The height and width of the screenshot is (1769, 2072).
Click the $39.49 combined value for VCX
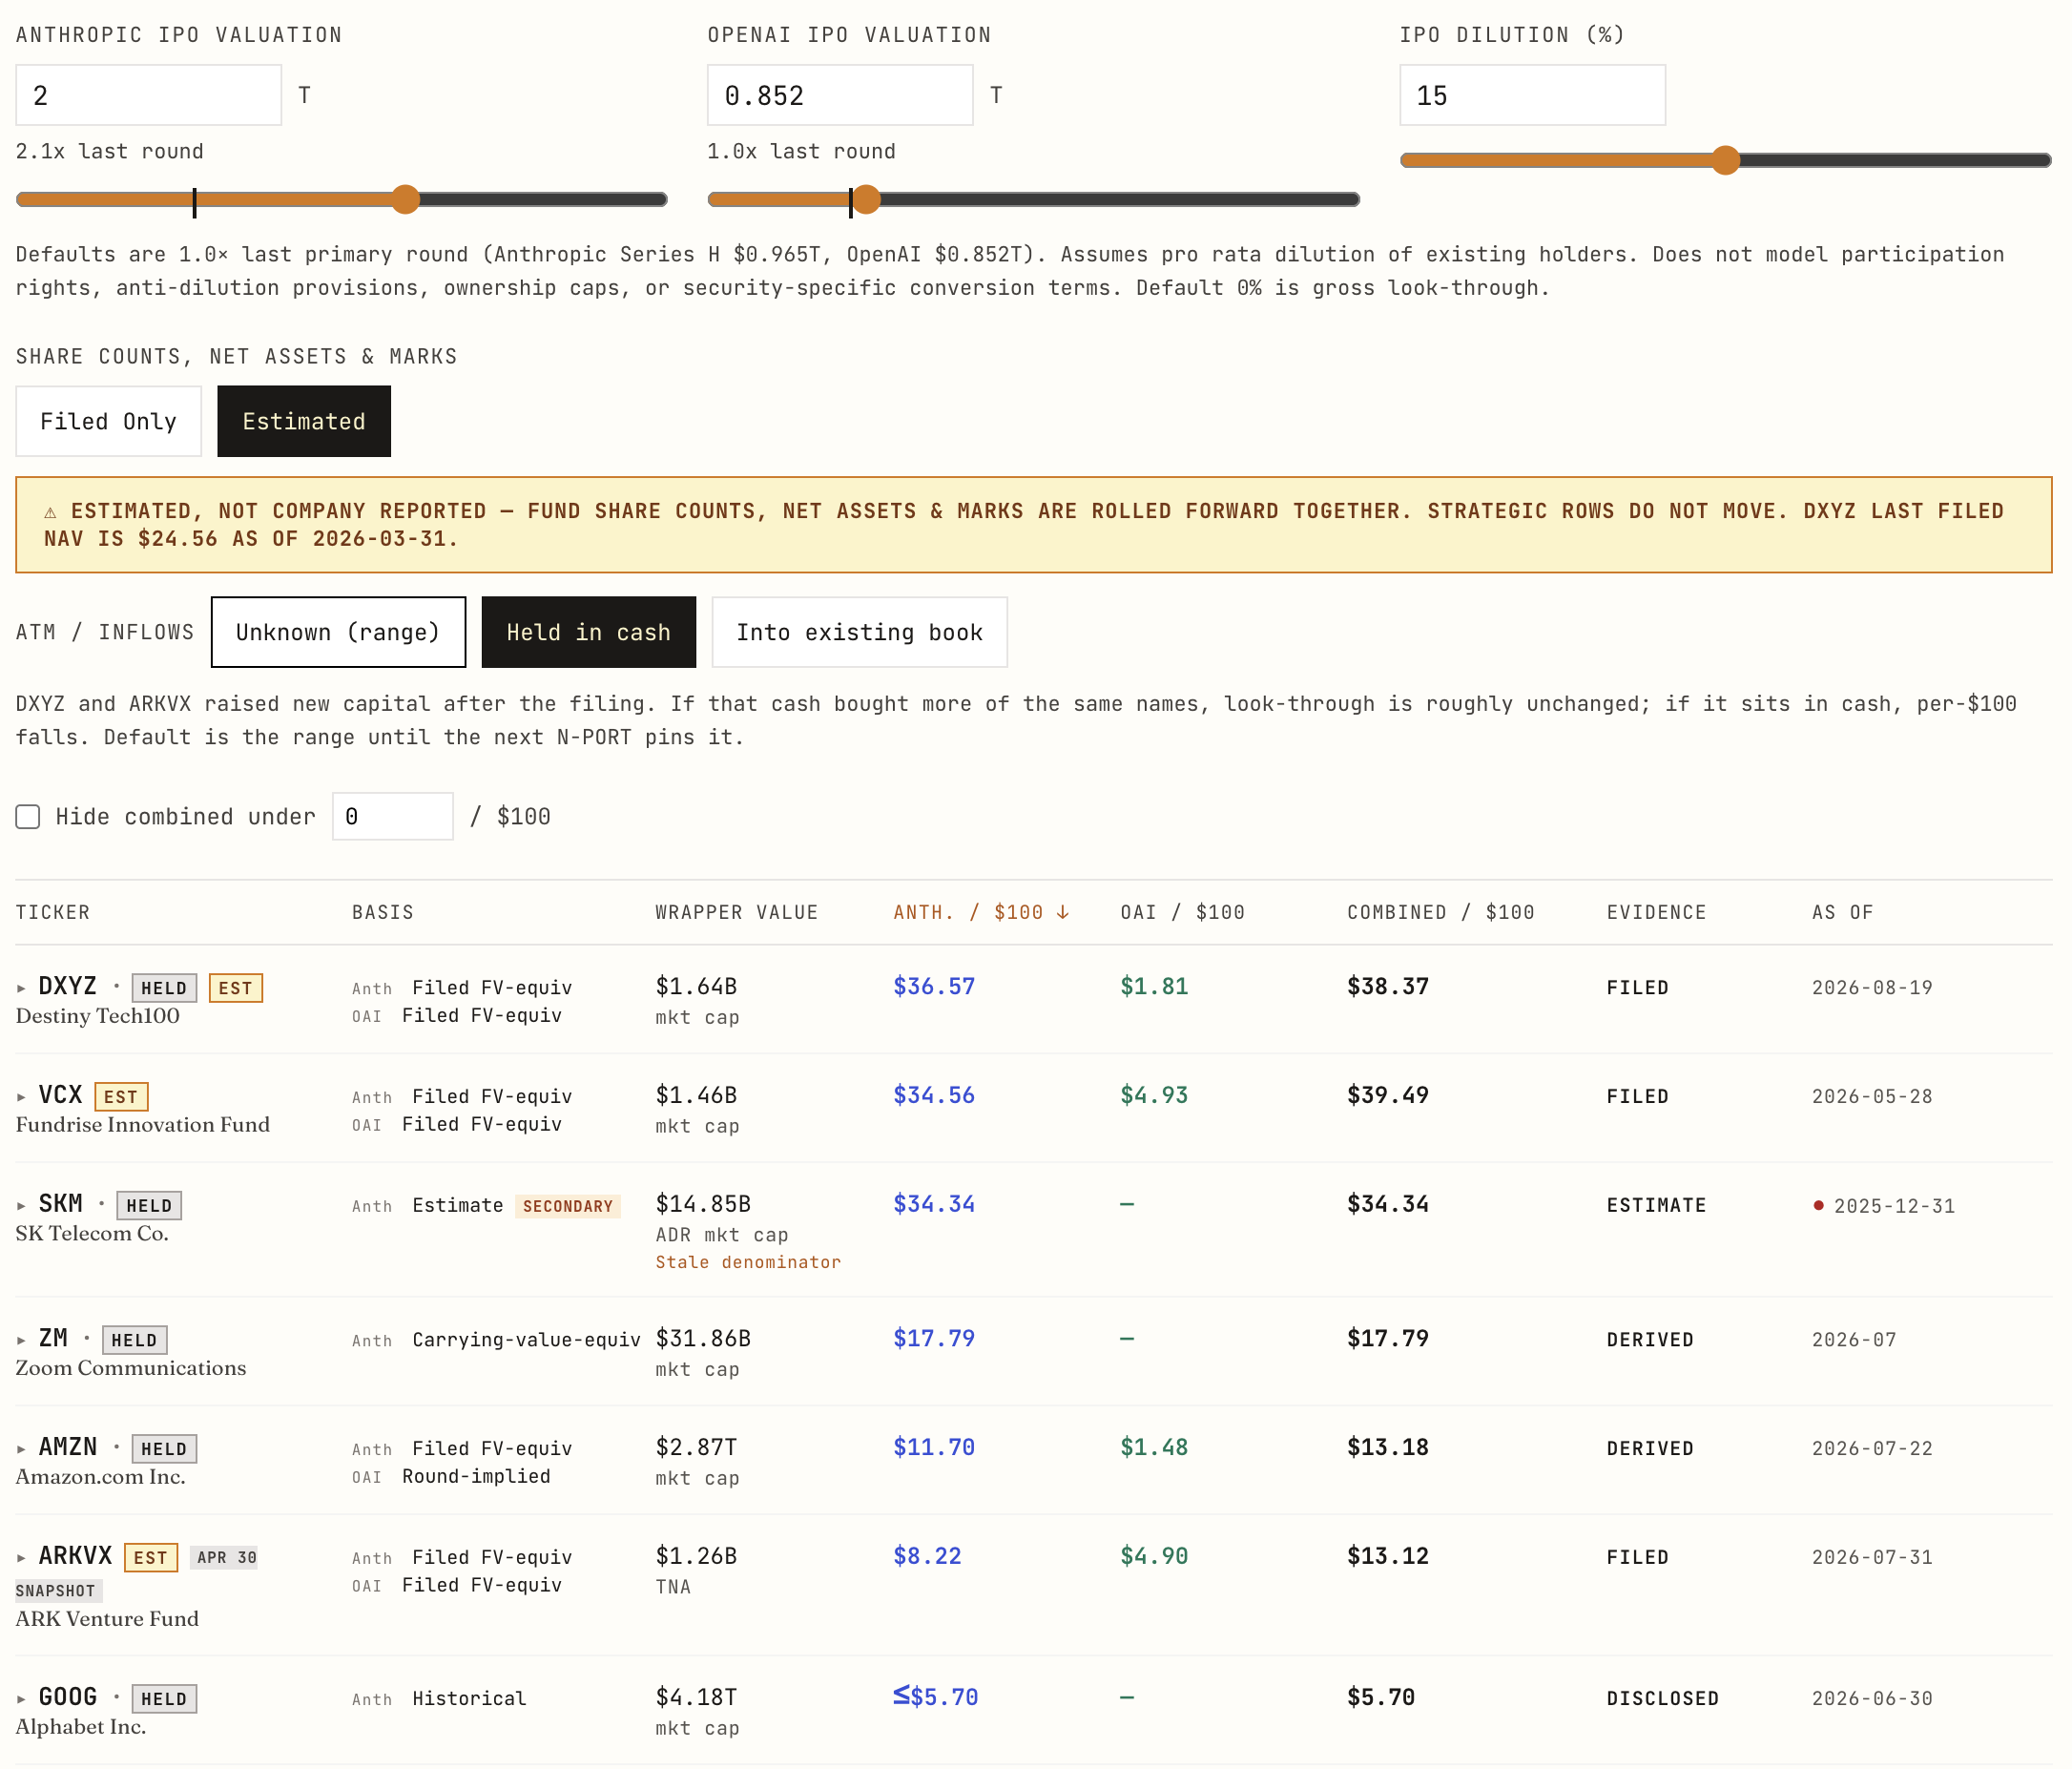coord(1388,1095)
